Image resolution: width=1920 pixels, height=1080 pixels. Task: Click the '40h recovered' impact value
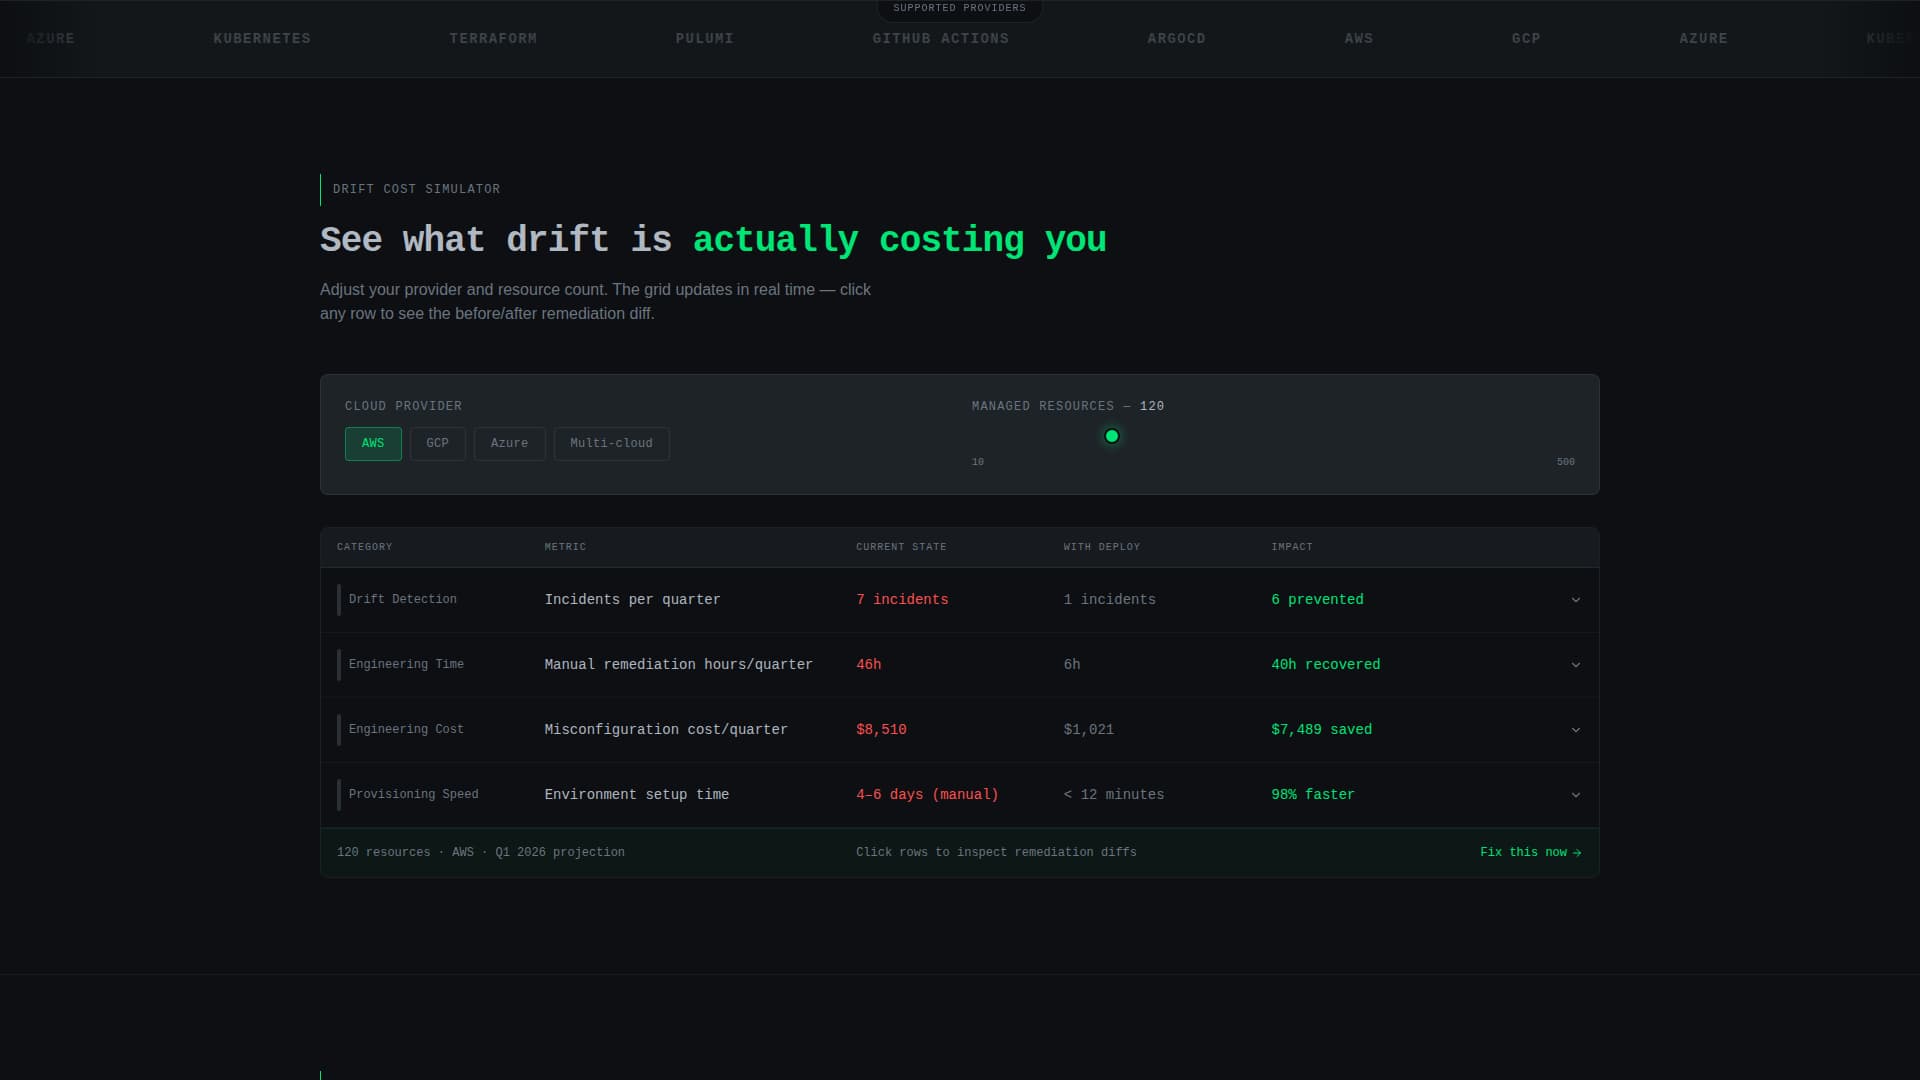coord(1325,665)
